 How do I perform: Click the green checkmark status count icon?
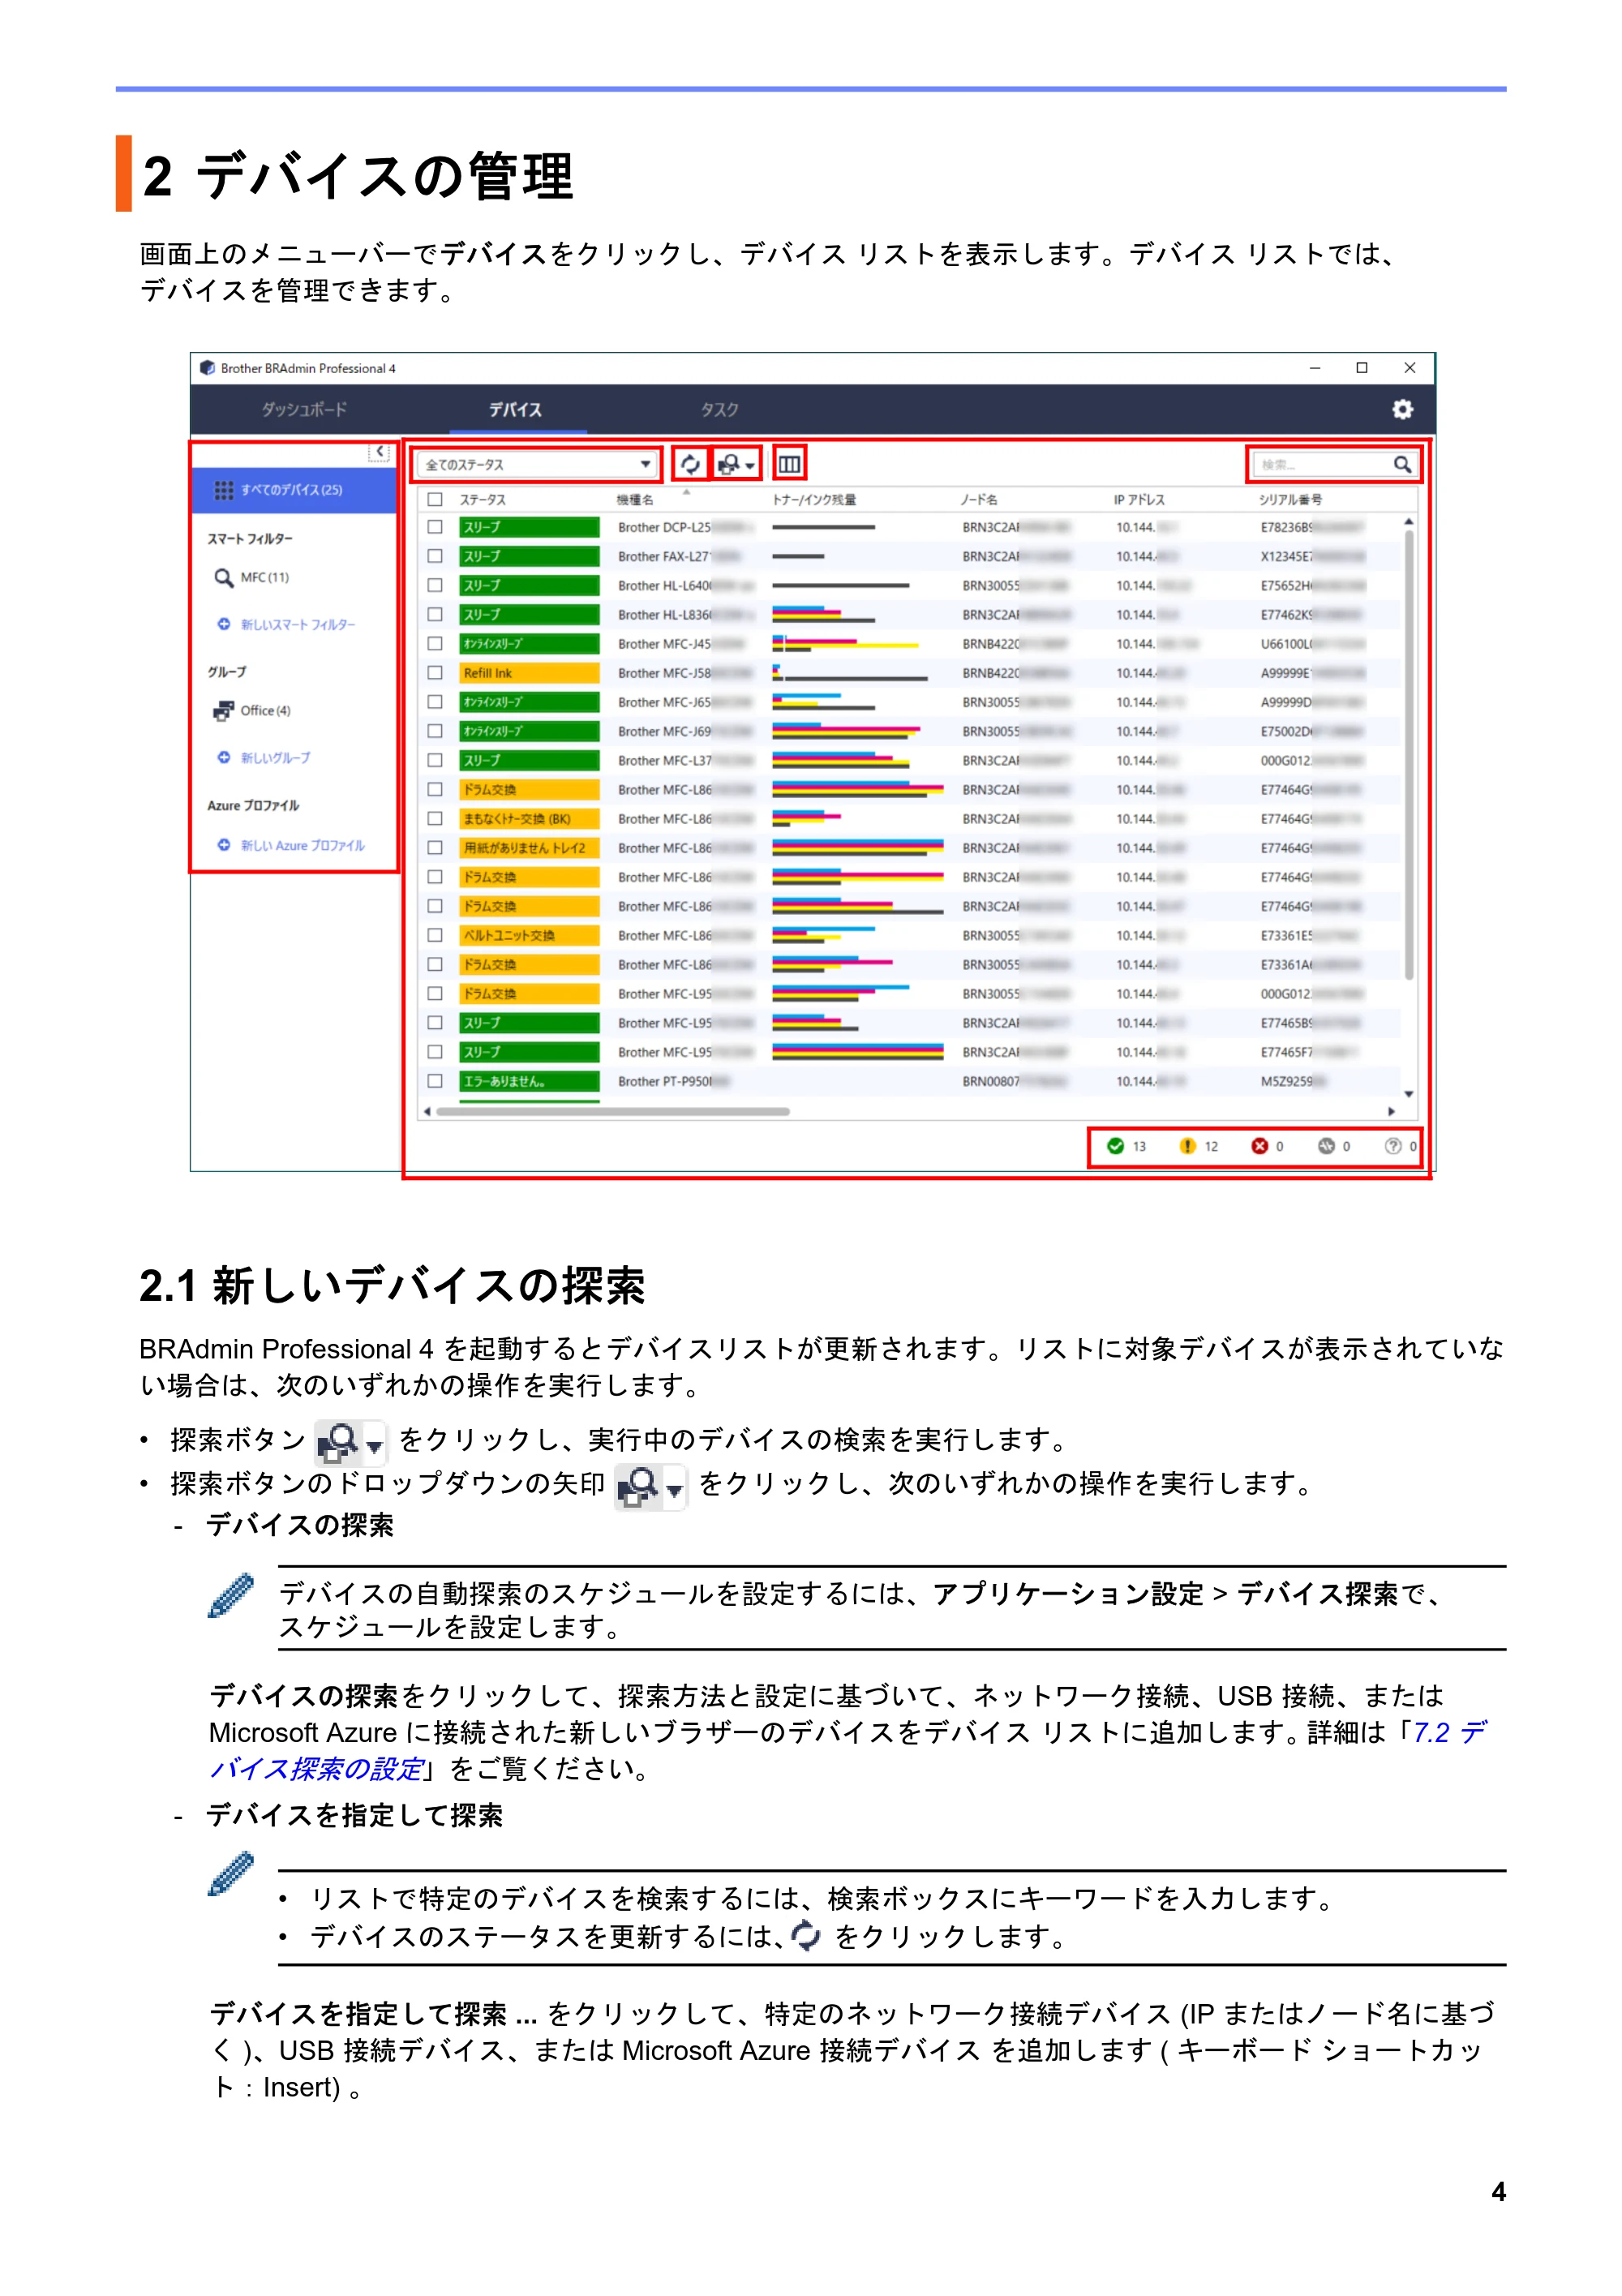(x=1115, y=1146)
